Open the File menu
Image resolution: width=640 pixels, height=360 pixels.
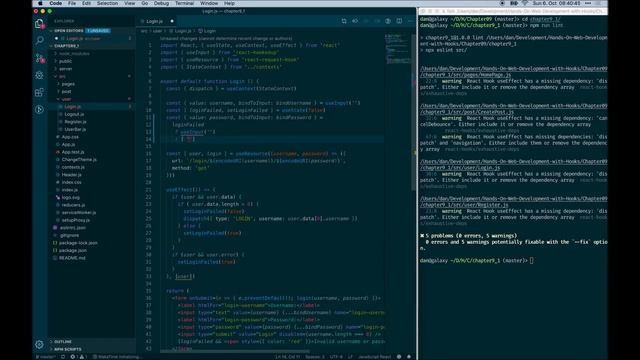[x=72, y=3]
